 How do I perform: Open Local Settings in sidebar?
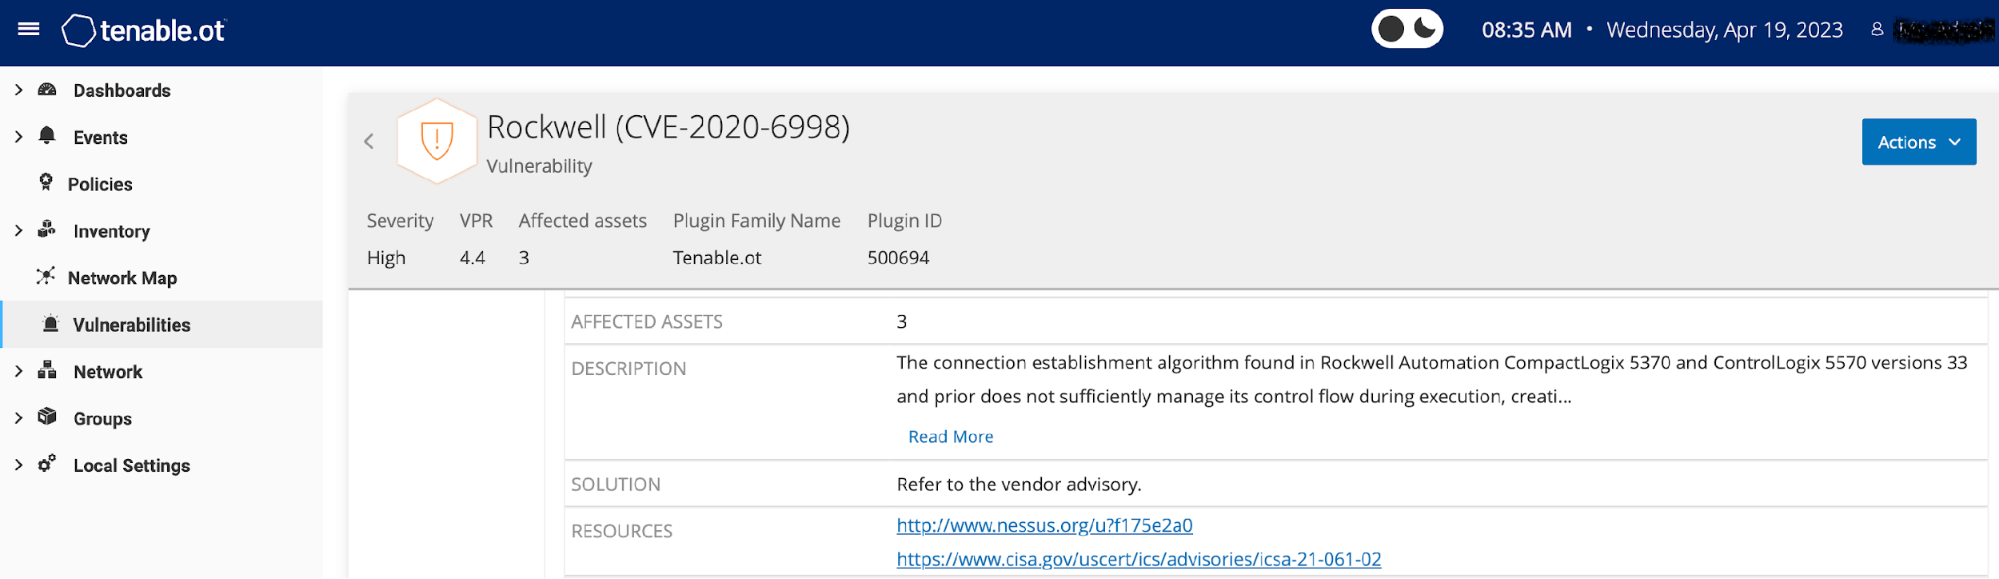(x=132, y=466)
